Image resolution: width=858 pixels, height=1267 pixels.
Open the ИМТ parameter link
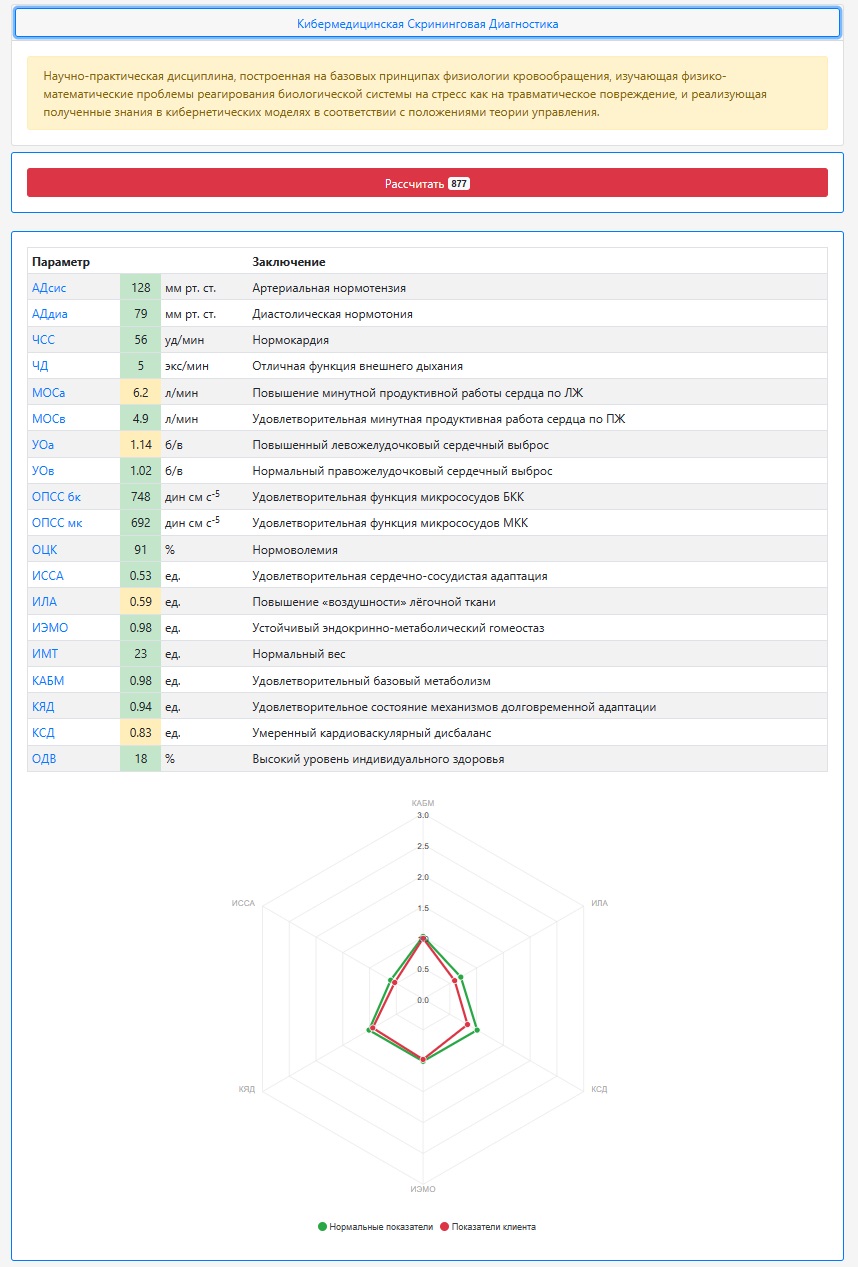[44, 654]
